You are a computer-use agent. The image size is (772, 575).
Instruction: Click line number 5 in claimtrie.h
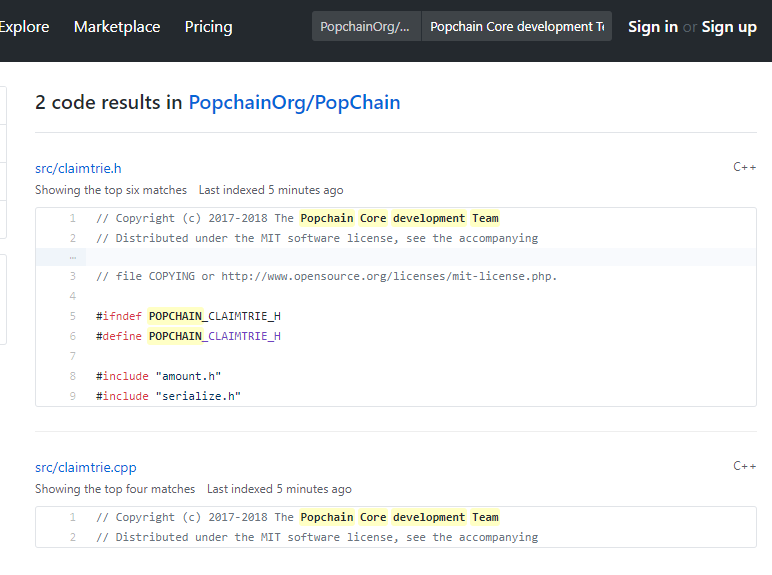(x=72, y=316)
